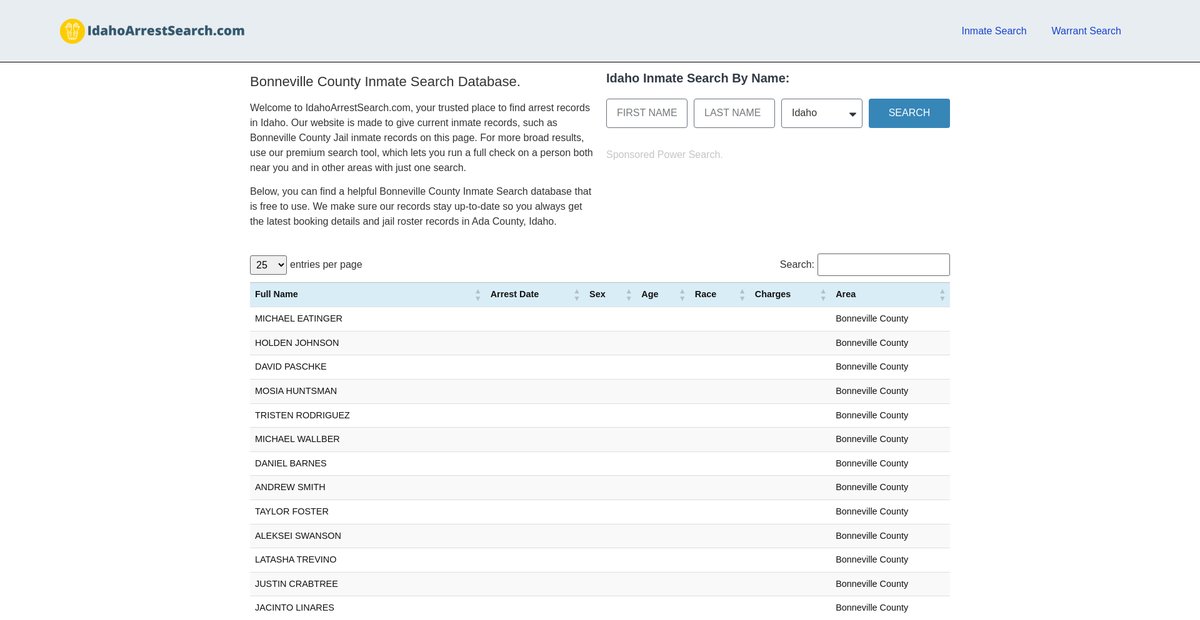Open Inmate Search navigation link
This screenshot has height=620, width=1200.
pos(993,31)
